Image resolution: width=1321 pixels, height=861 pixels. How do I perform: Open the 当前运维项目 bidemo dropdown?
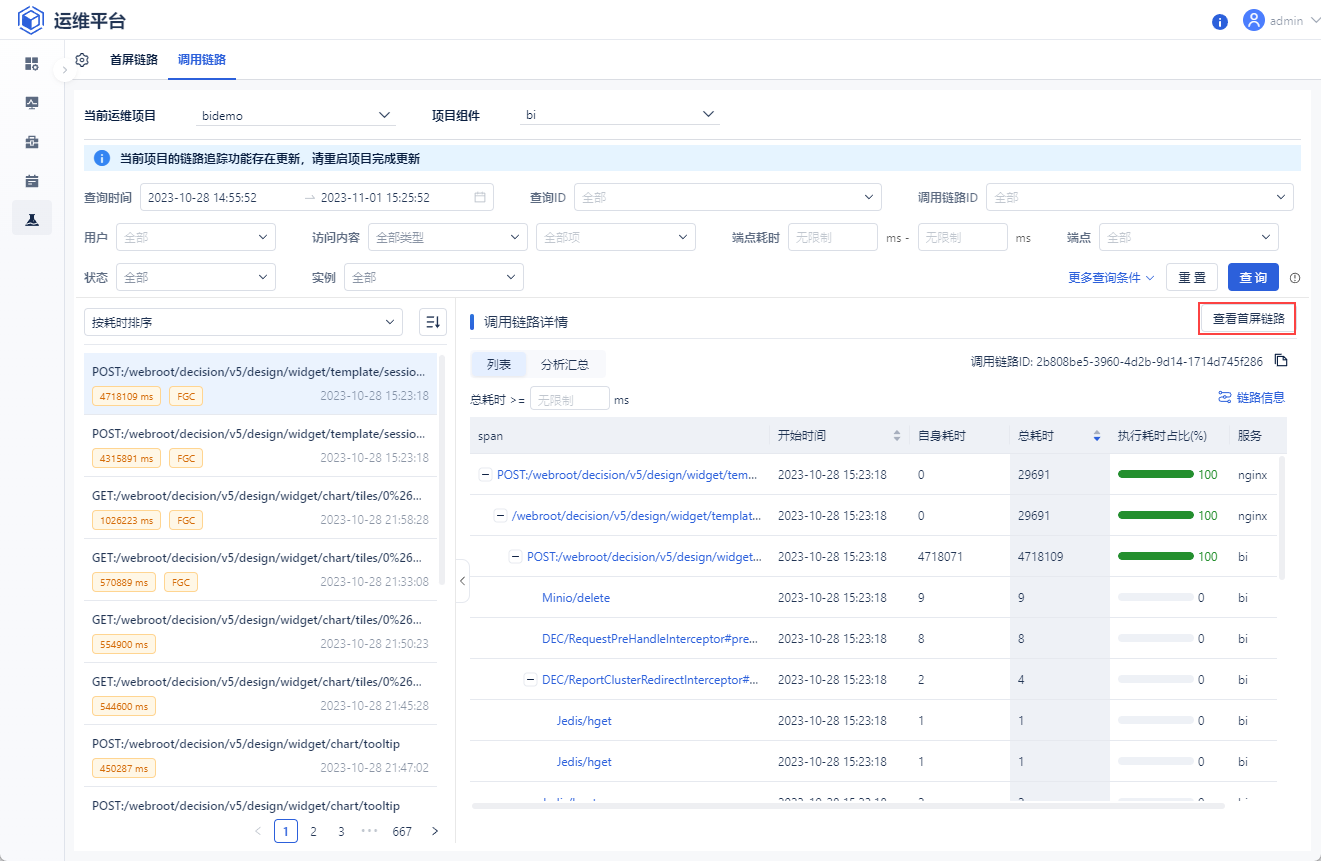coord(296,115)
